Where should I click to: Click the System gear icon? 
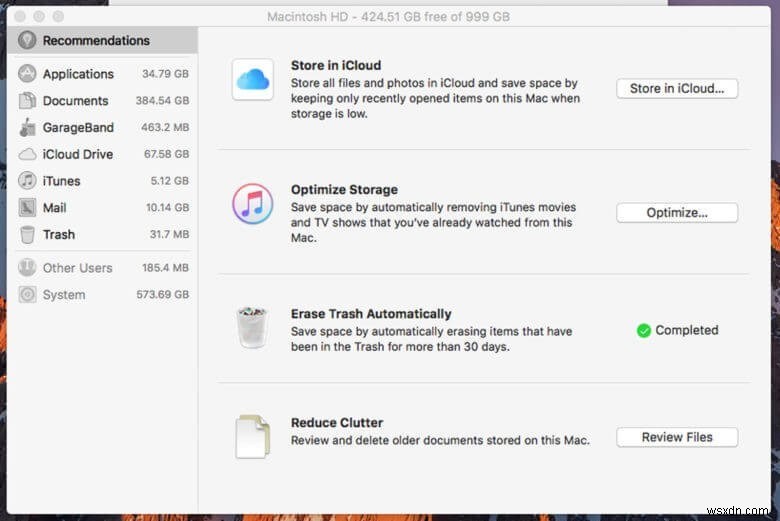pyautogui.click(x=27, y=295)
